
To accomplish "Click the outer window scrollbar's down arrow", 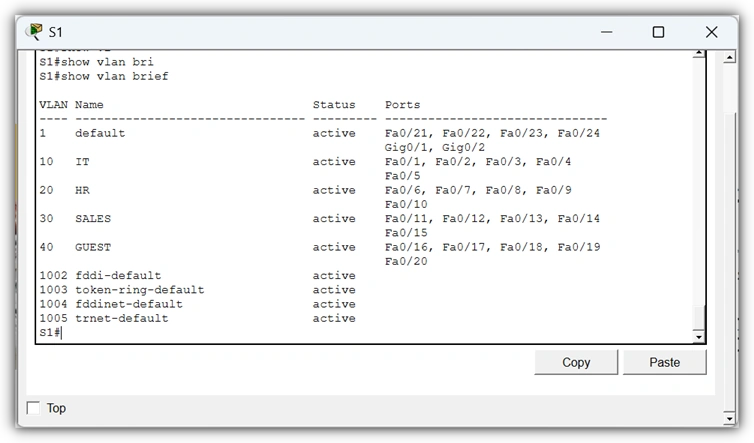I will tap(729, 418).
